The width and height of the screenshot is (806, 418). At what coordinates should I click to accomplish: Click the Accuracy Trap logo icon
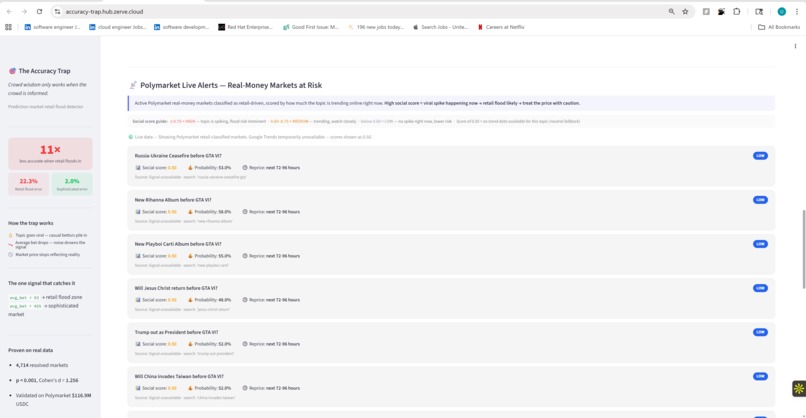point(12,71)
